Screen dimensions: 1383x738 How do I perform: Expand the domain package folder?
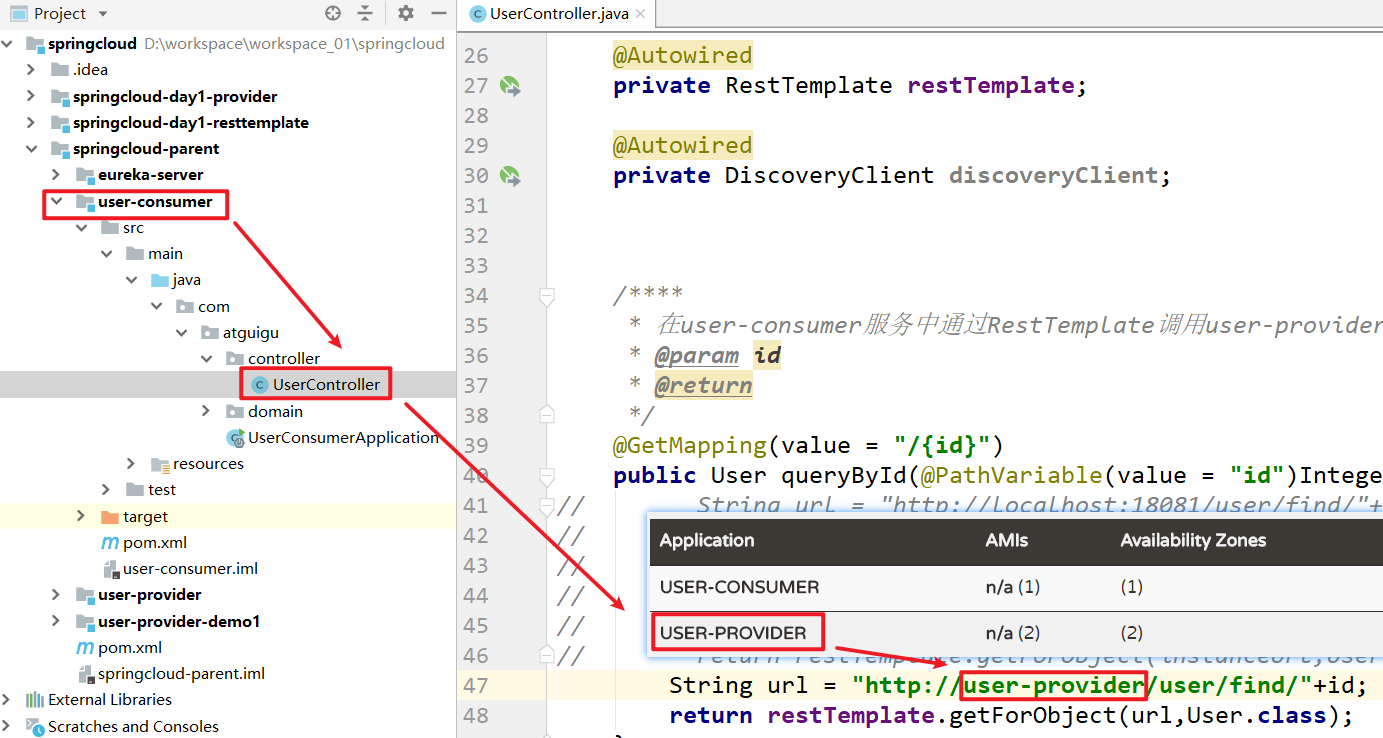click(x=207, y=411)
